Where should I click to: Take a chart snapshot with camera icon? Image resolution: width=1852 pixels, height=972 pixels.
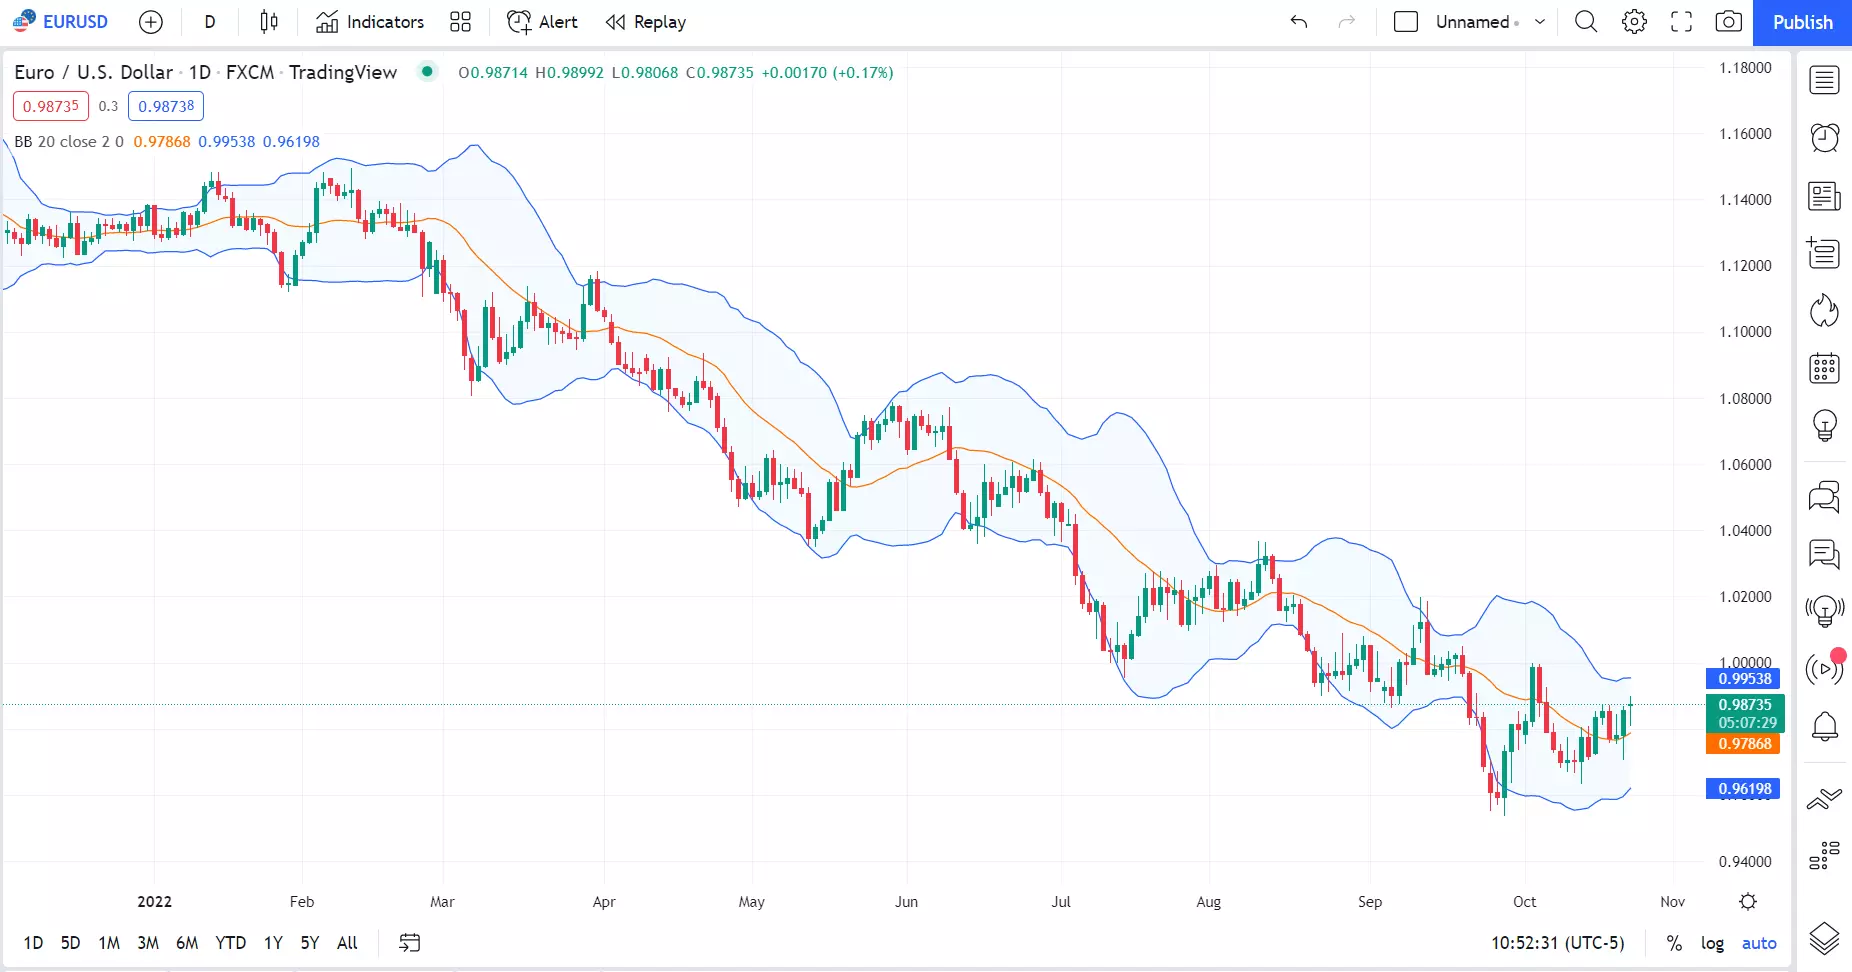point(1729,22)
